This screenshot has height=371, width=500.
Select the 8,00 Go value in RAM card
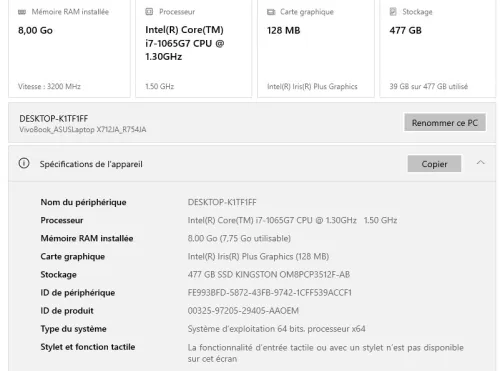35,30
